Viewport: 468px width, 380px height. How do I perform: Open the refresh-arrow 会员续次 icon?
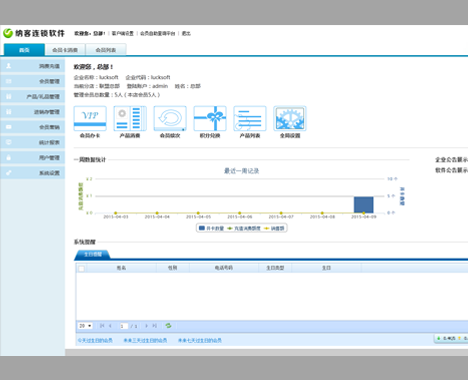(170, 118)
